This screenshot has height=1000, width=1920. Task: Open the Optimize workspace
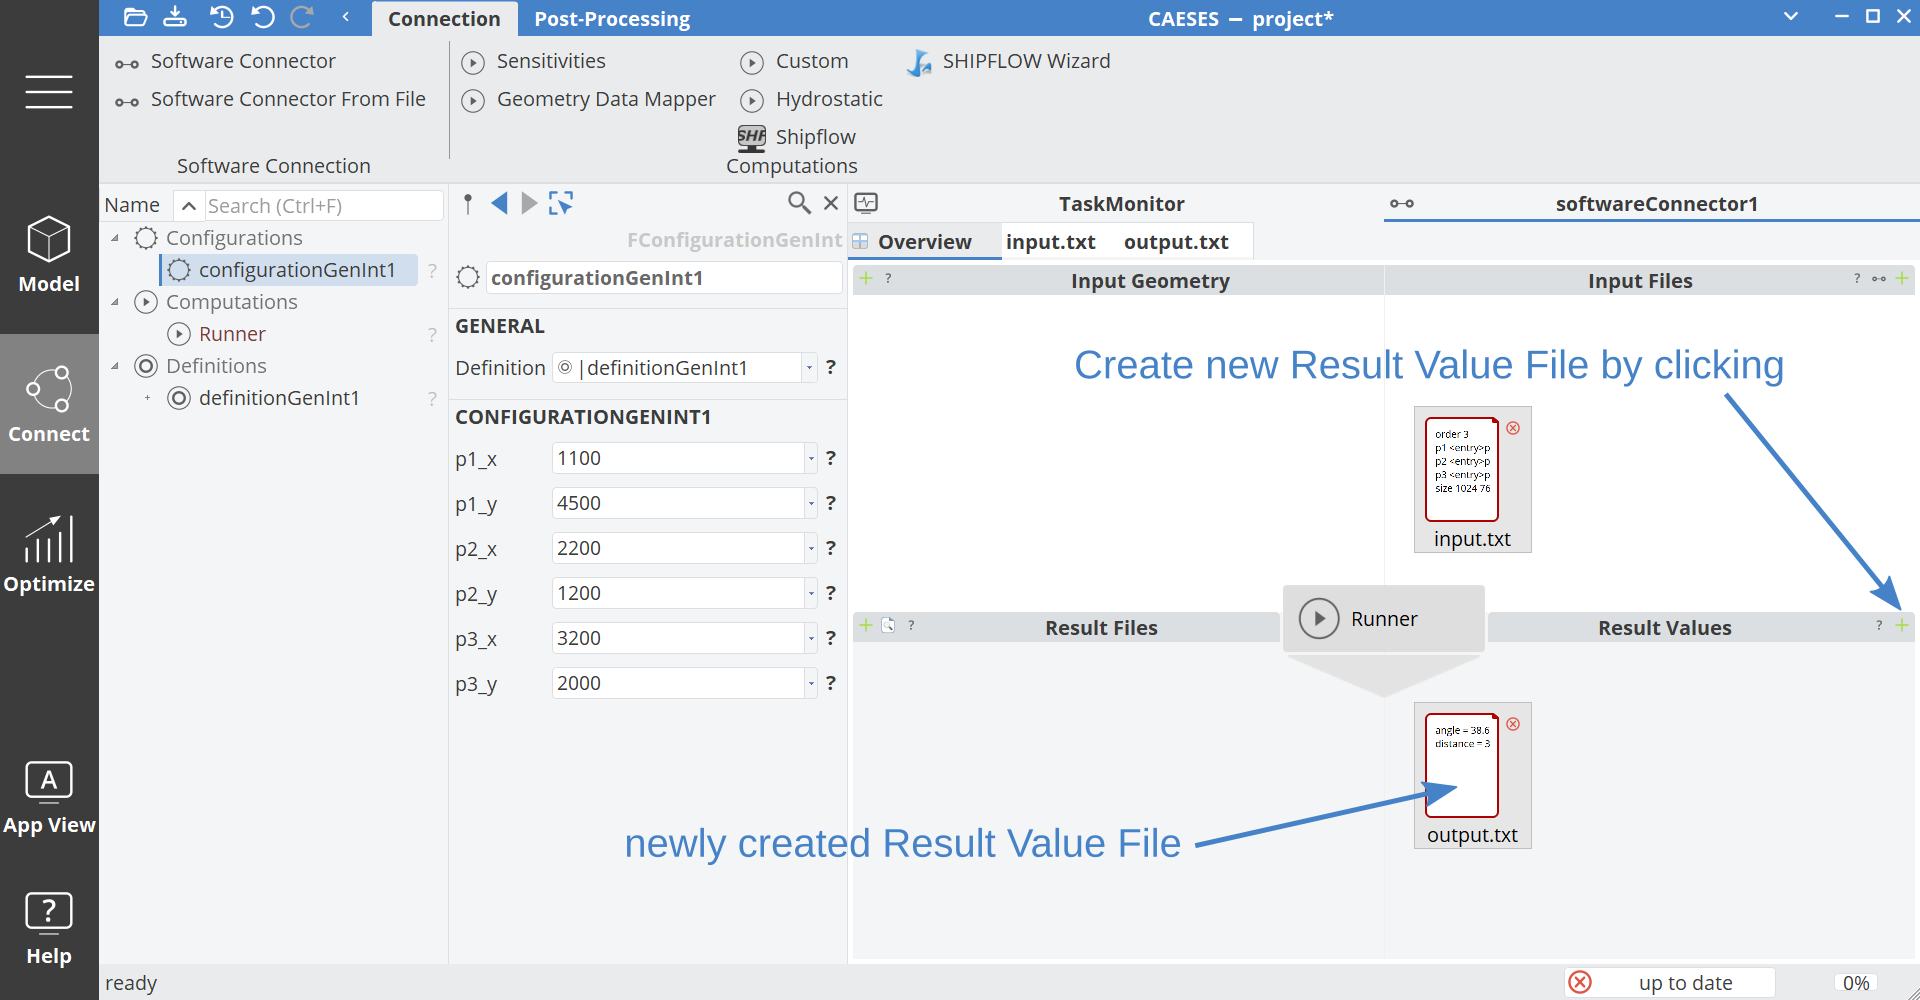point(49,554)
